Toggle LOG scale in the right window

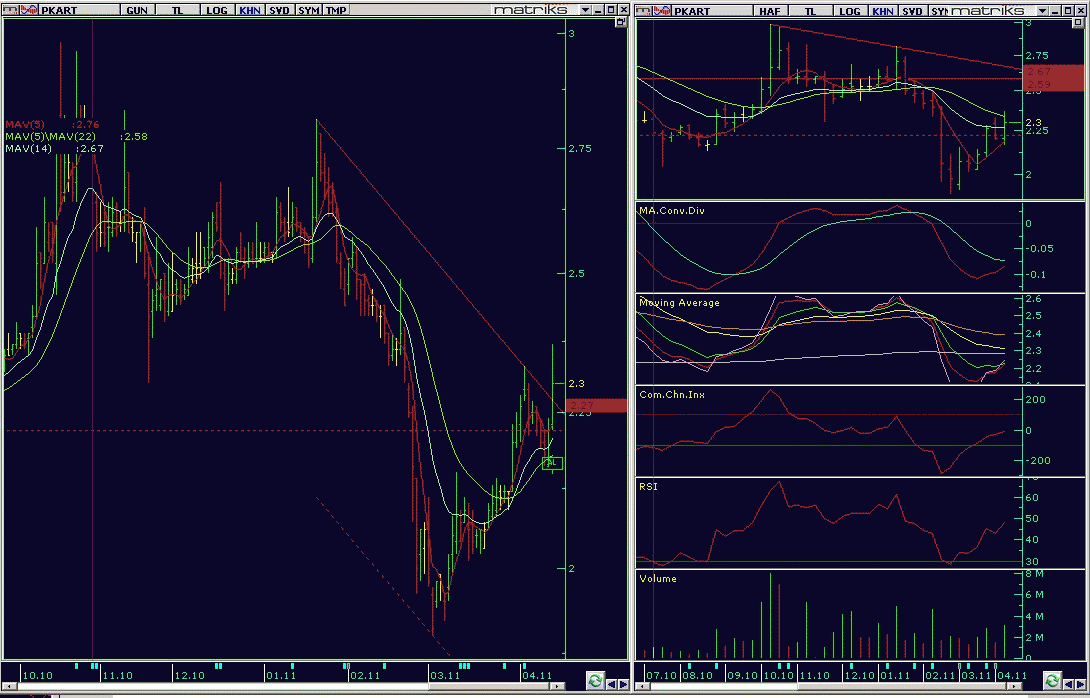[850, 11]
